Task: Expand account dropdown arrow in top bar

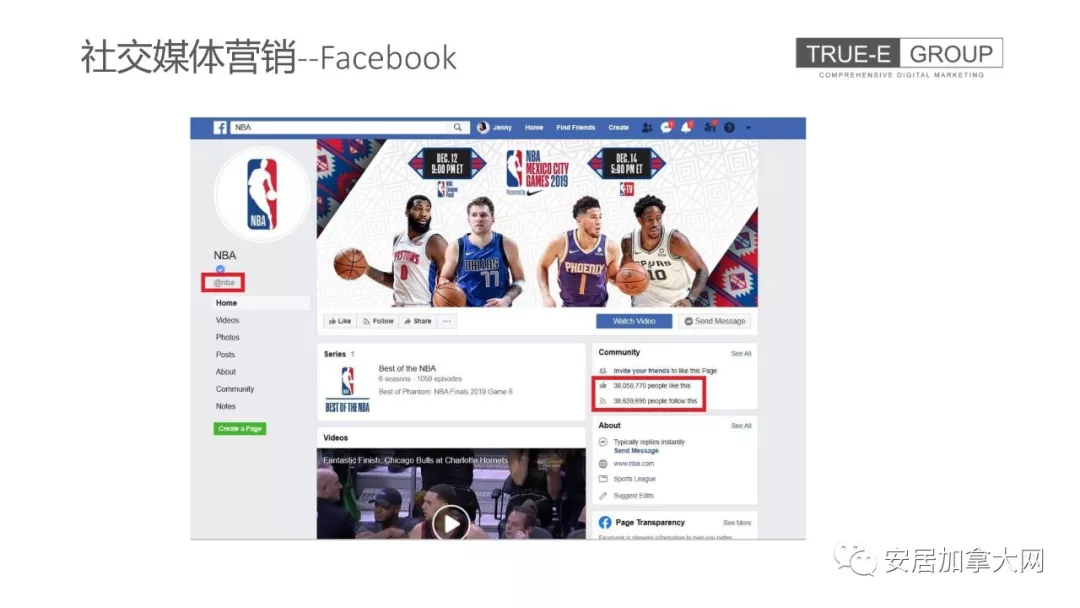Action: click(x=749, y=127)
